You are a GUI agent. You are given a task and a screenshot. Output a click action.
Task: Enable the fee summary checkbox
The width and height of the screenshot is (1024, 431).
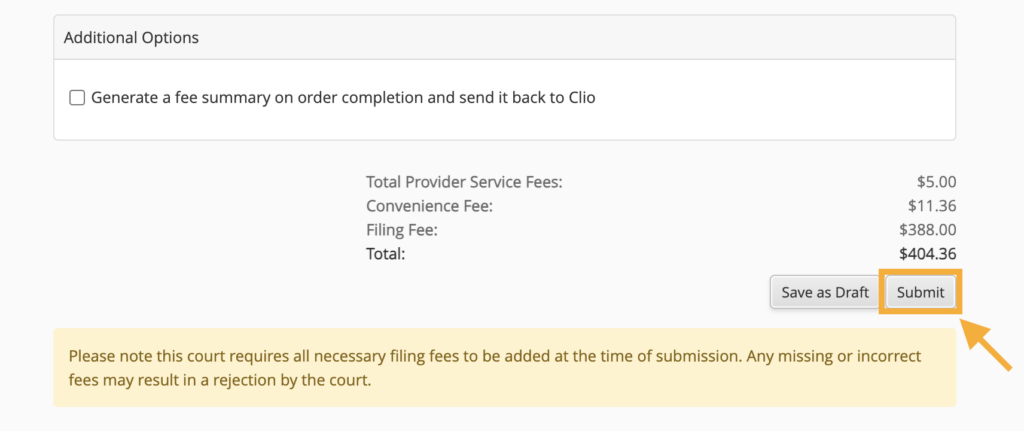[77, 98]
